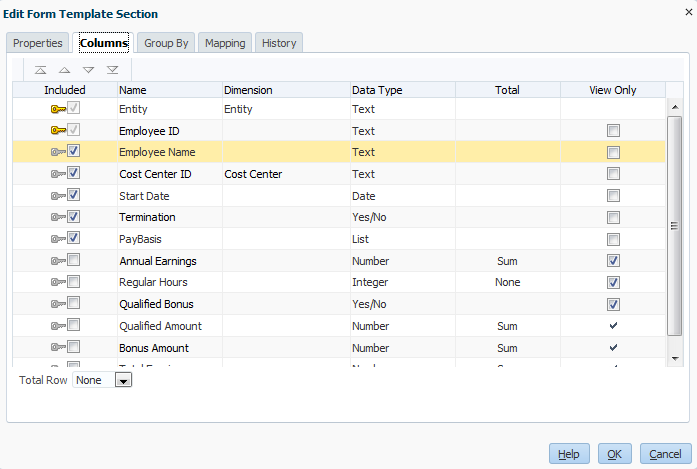Open the Mapping tab
The height and width of the screenshot is (469, 697).
tap(224, 43)
